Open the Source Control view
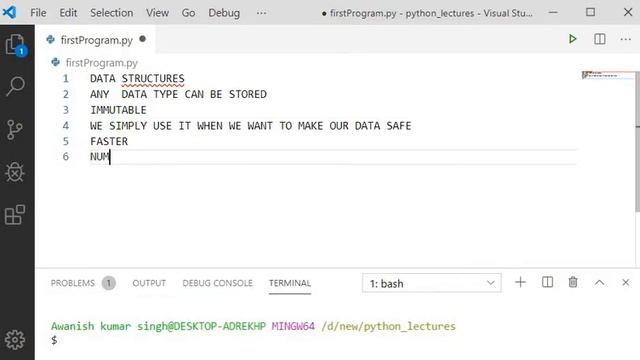Image resolution: width=640 pixels, height=360 pixels. 15,130
